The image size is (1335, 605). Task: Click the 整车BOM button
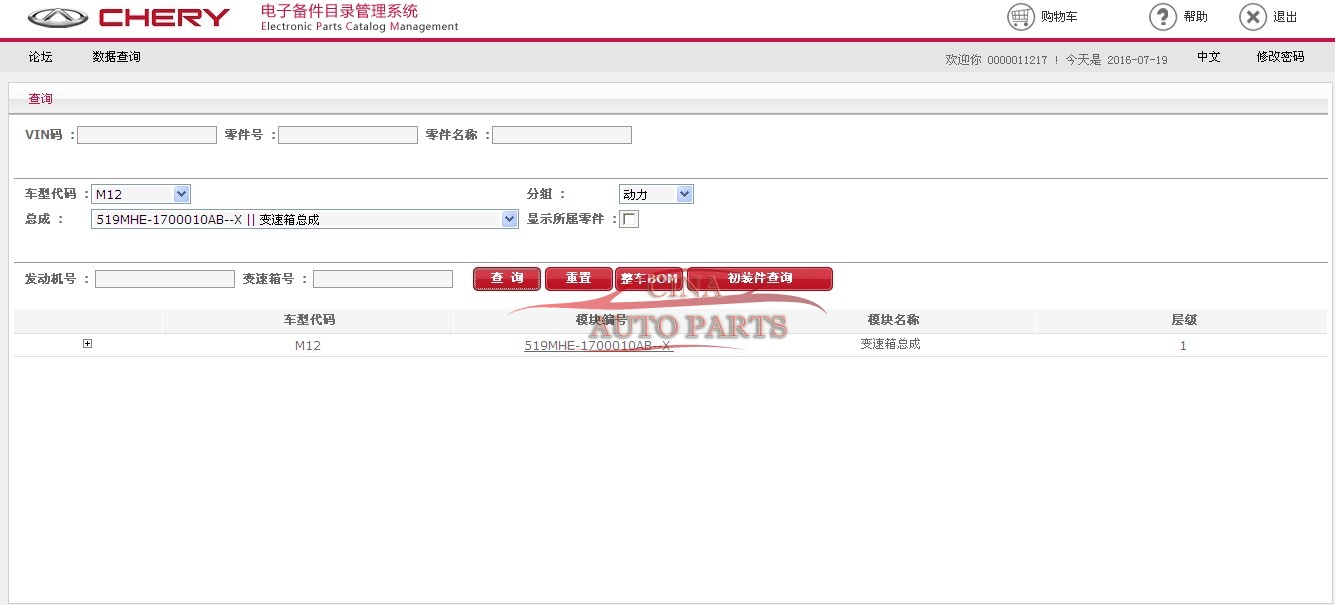[648, 278]
